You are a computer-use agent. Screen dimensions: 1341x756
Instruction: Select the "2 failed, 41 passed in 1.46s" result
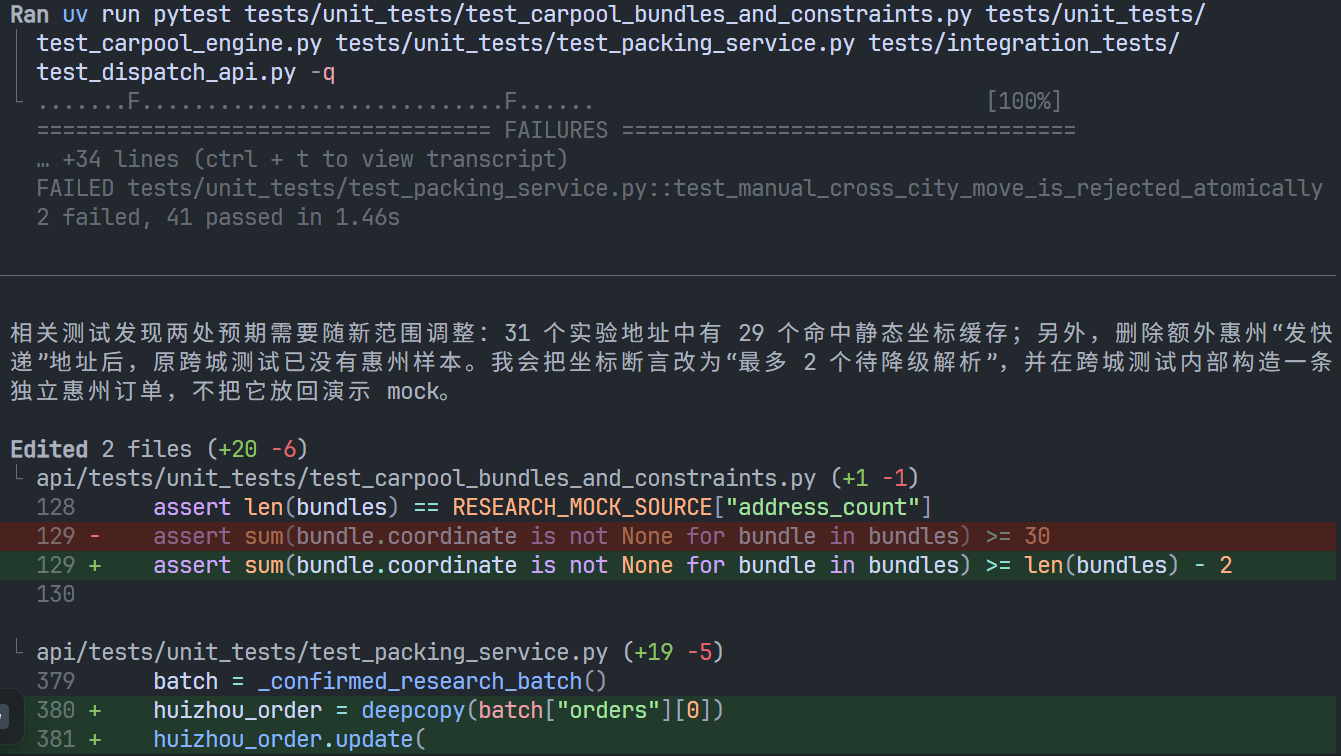(x=218, y=217)
